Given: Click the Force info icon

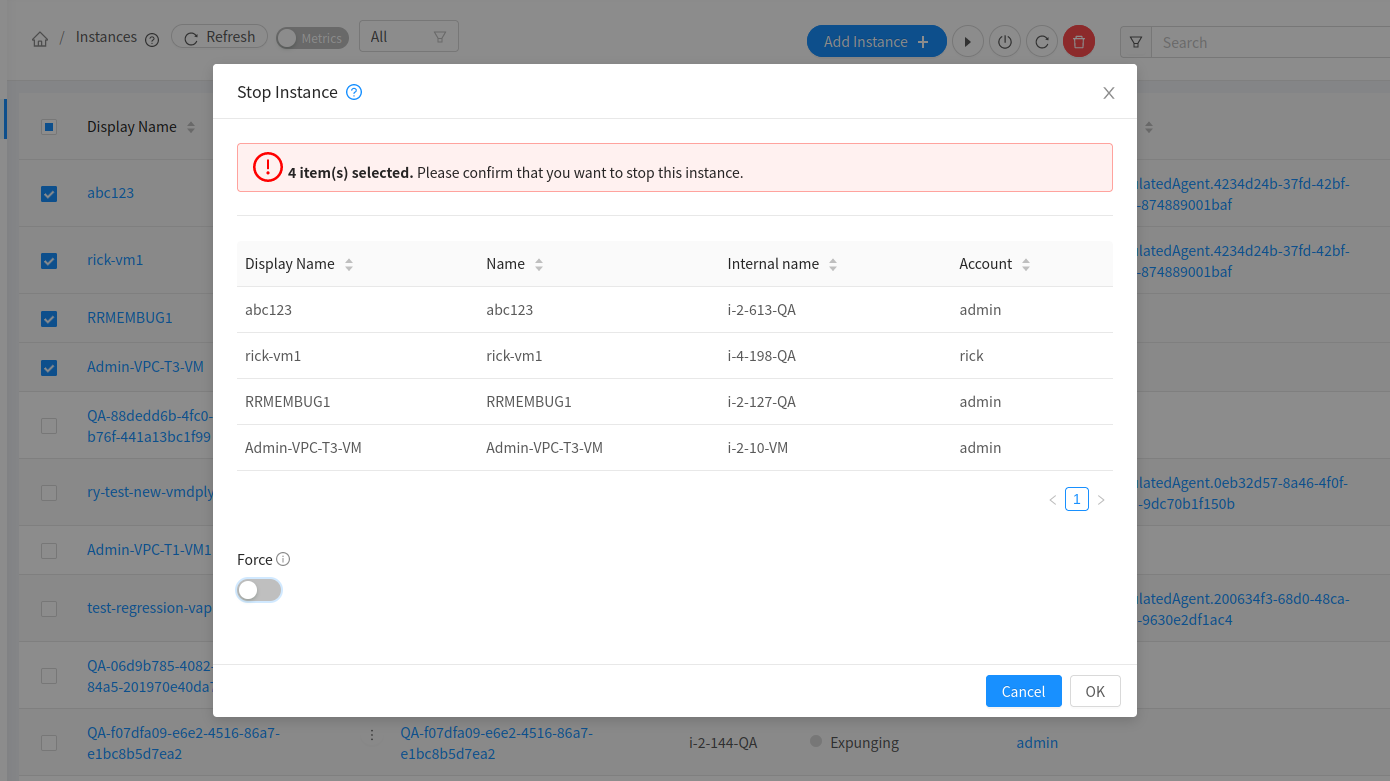Looking at the screenshot, I should [x=283, y=559].
